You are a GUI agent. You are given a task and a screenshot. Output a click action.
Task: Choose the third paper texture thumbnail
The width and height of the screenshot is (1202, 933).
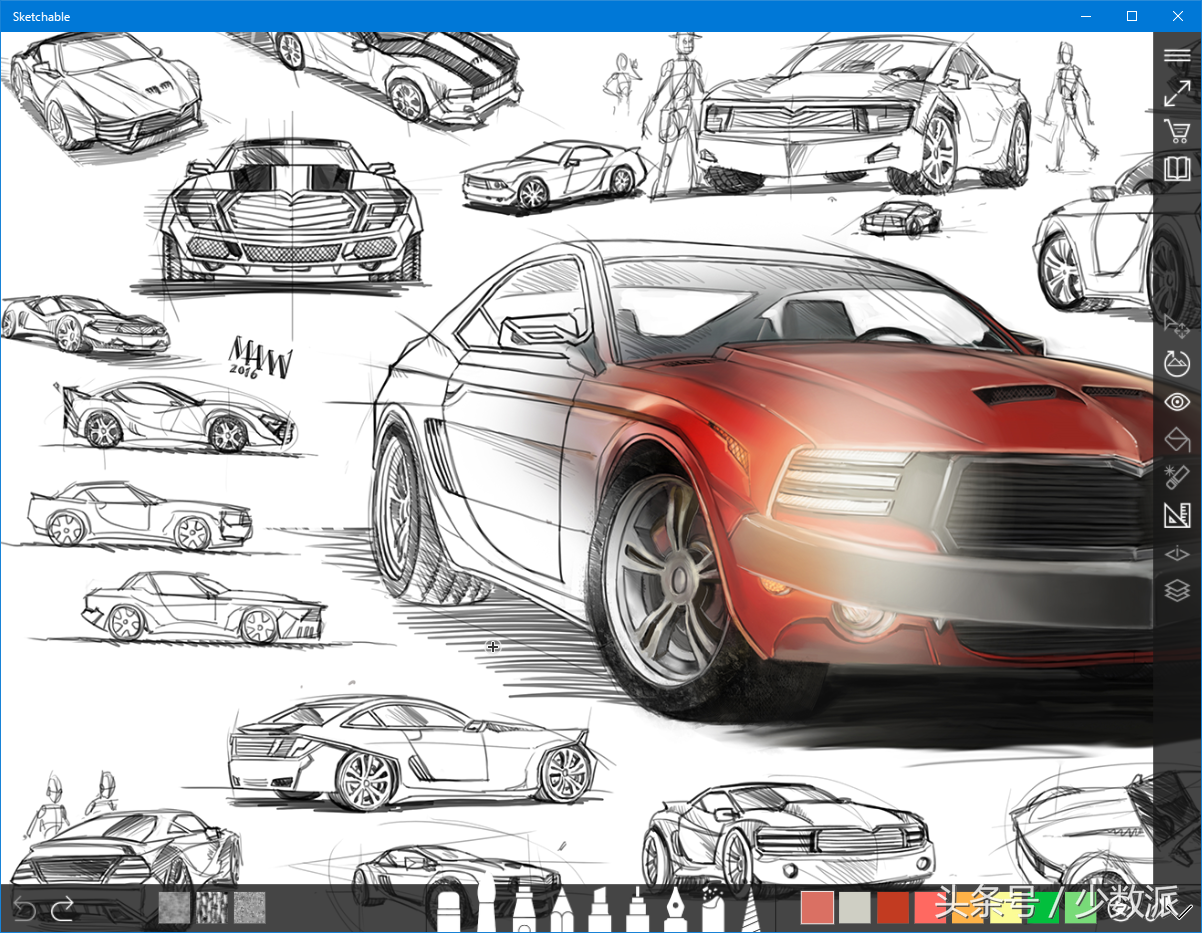[x=249, y=908]
